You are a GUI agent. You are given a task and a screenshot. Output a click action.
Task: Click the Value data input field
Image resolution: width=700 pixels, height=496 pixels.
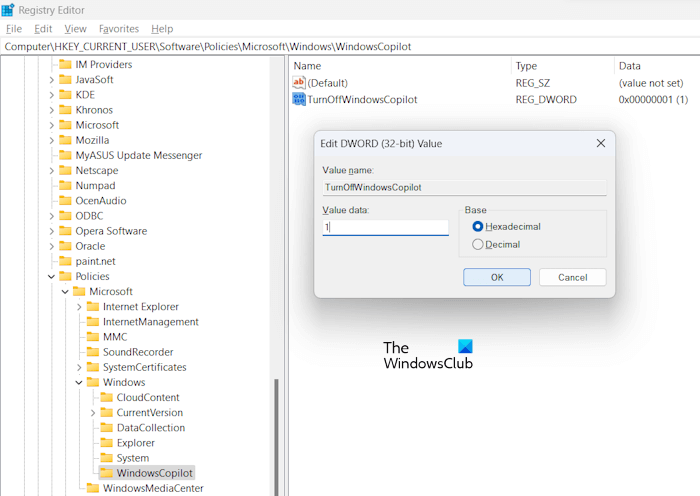pyautogui.click(x=385, y=227)
